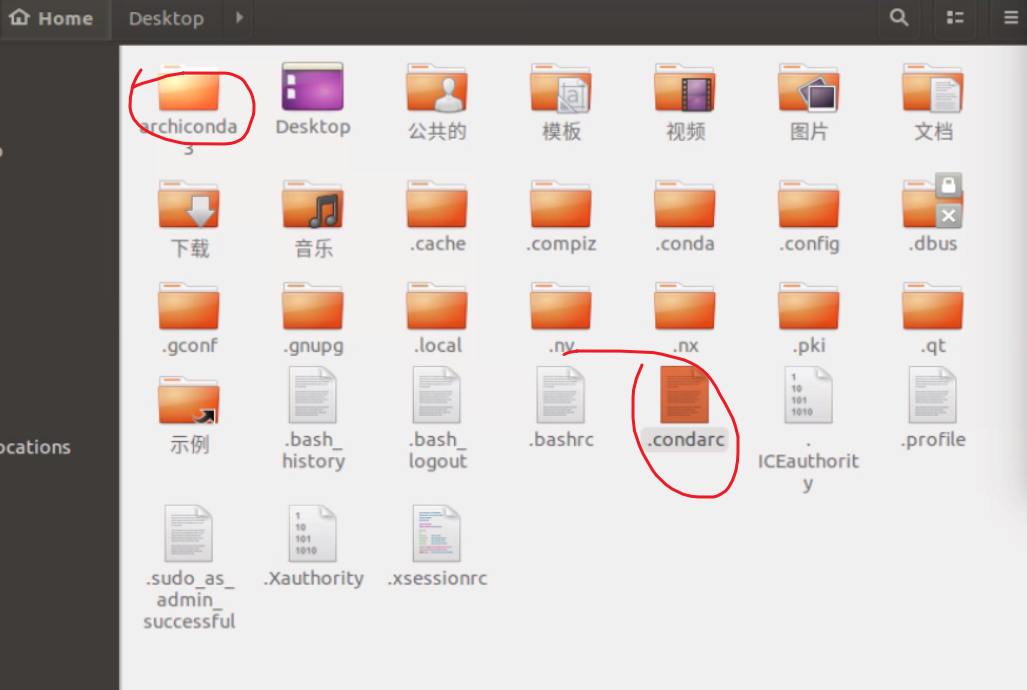The height and width of the screenshot is (690, 1027).
Task: Select the .qt folder
Action: [x=933, y=306]
